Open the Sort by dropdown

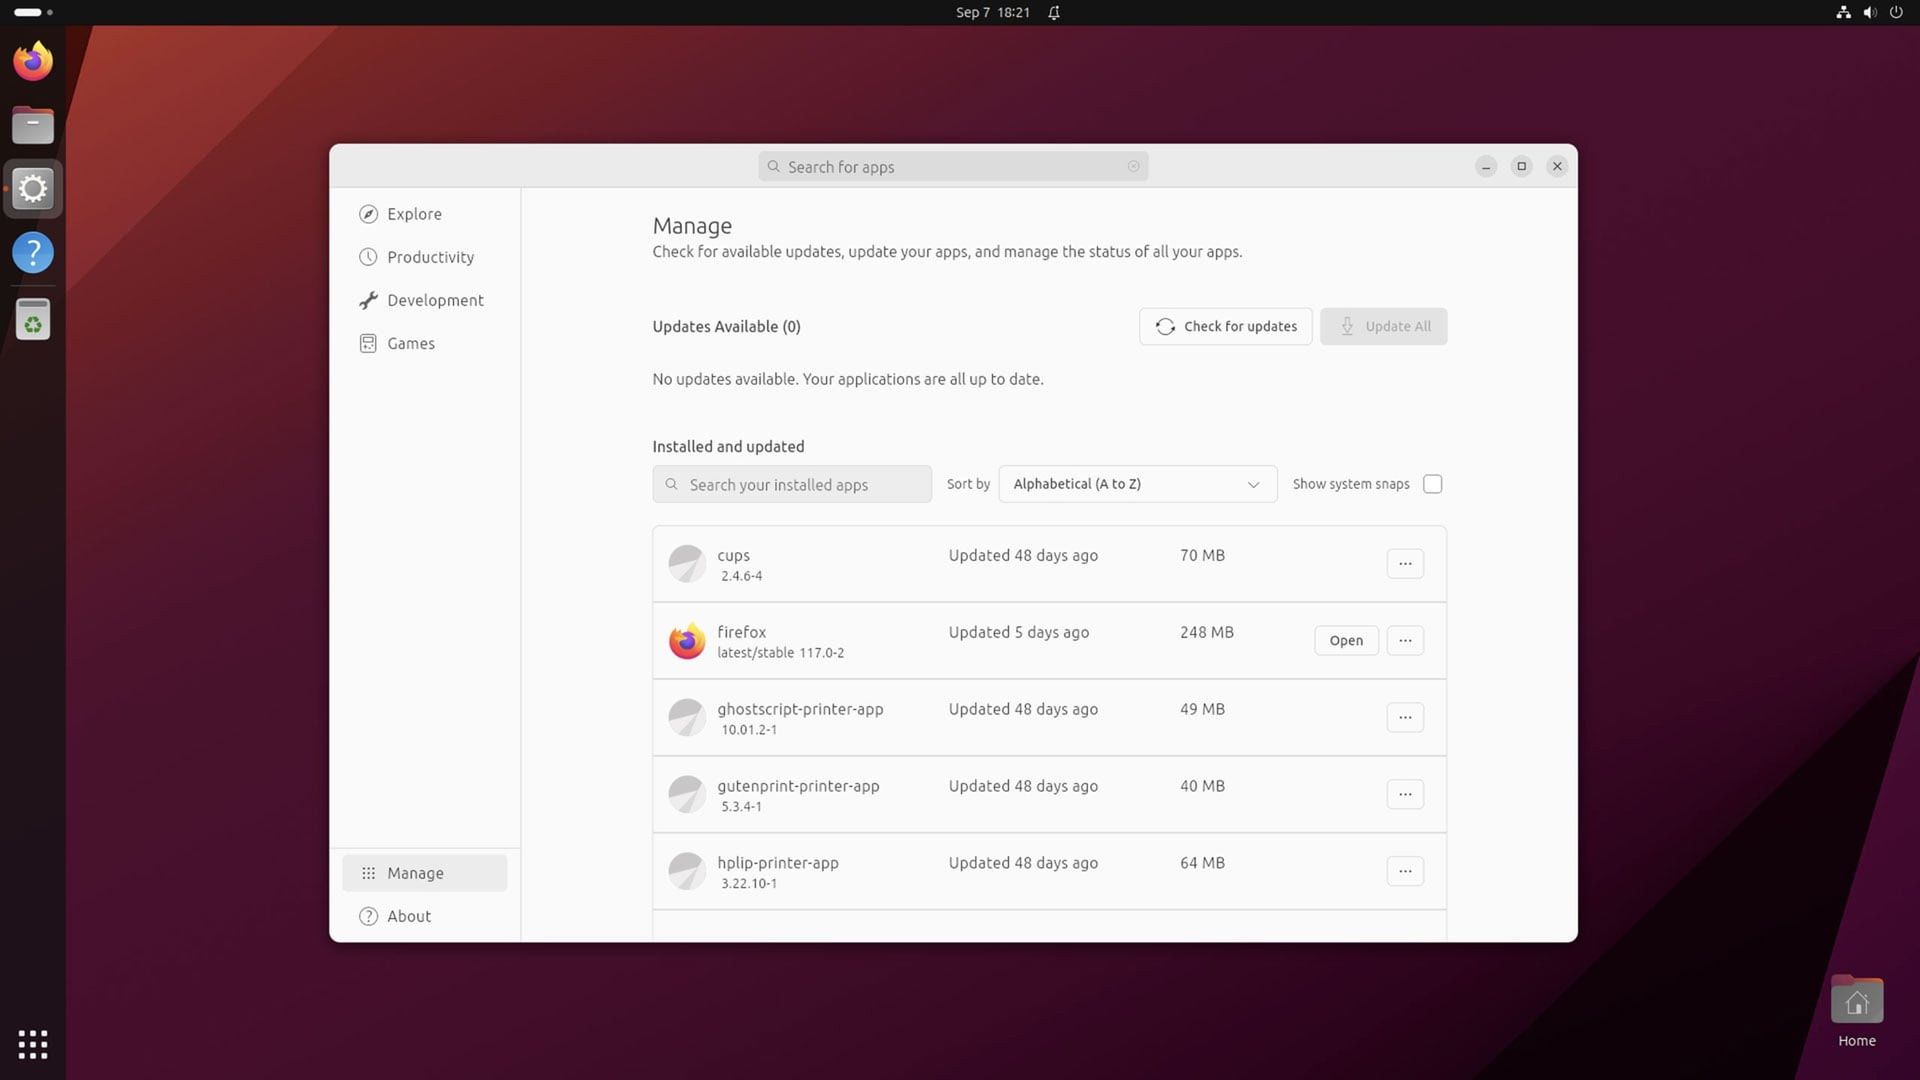(x=1136, y=484)
